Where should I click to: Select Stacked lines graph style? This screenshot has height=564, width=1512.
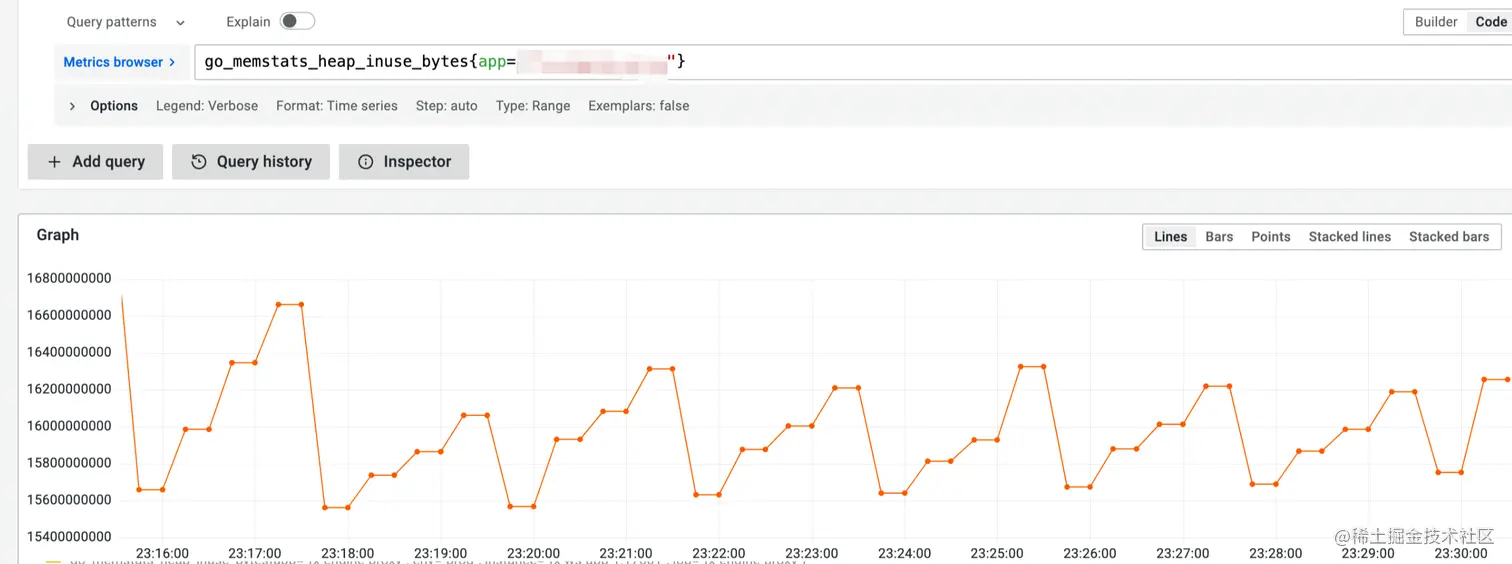[1349, 237]
